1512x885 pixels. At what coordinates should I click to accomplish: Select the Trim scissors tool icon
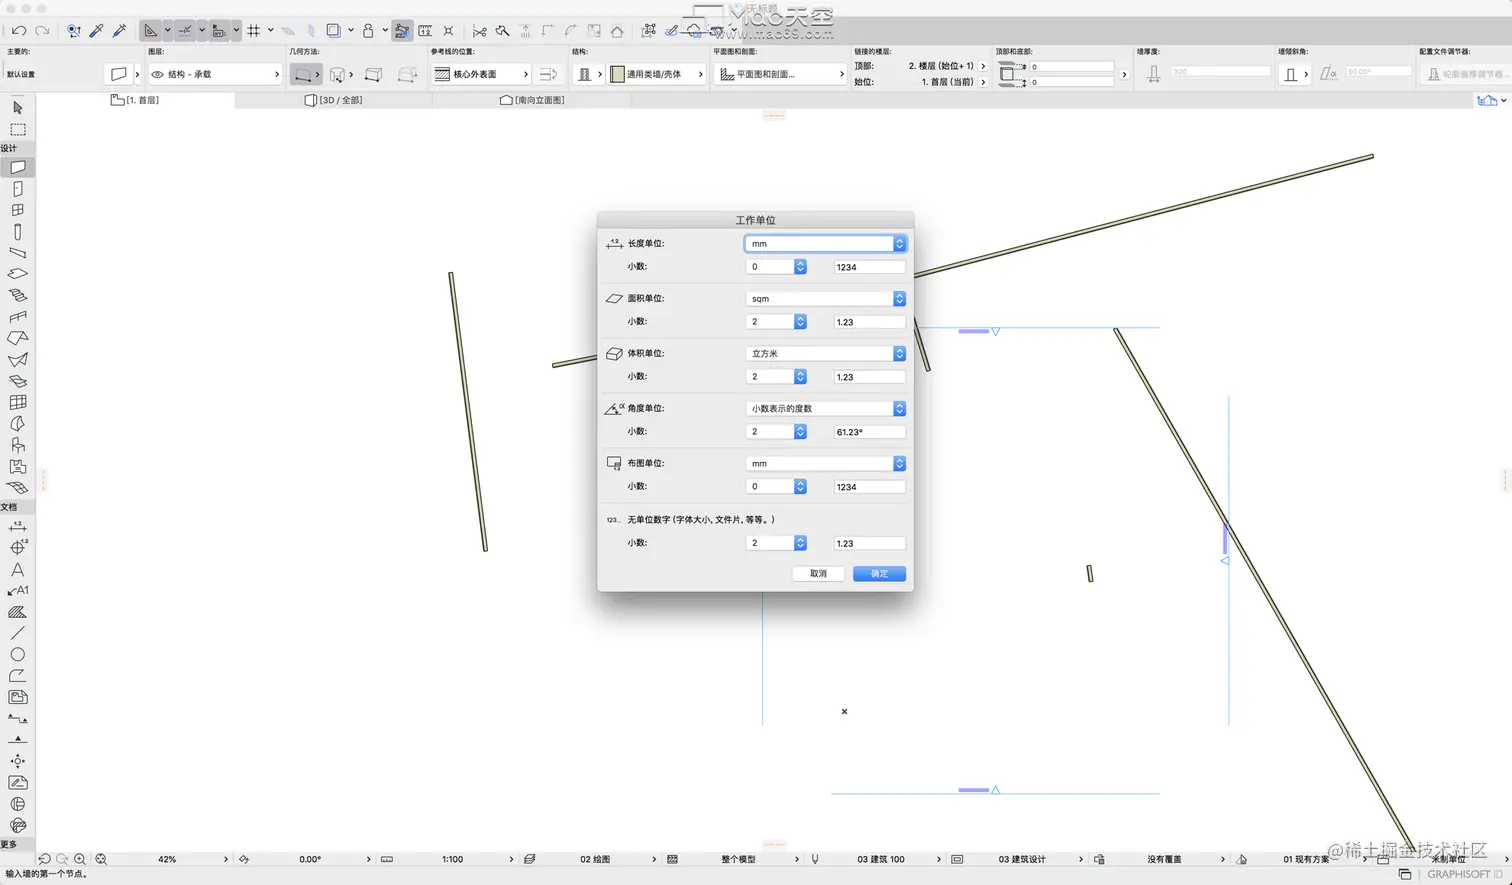[x=479, y=31]
